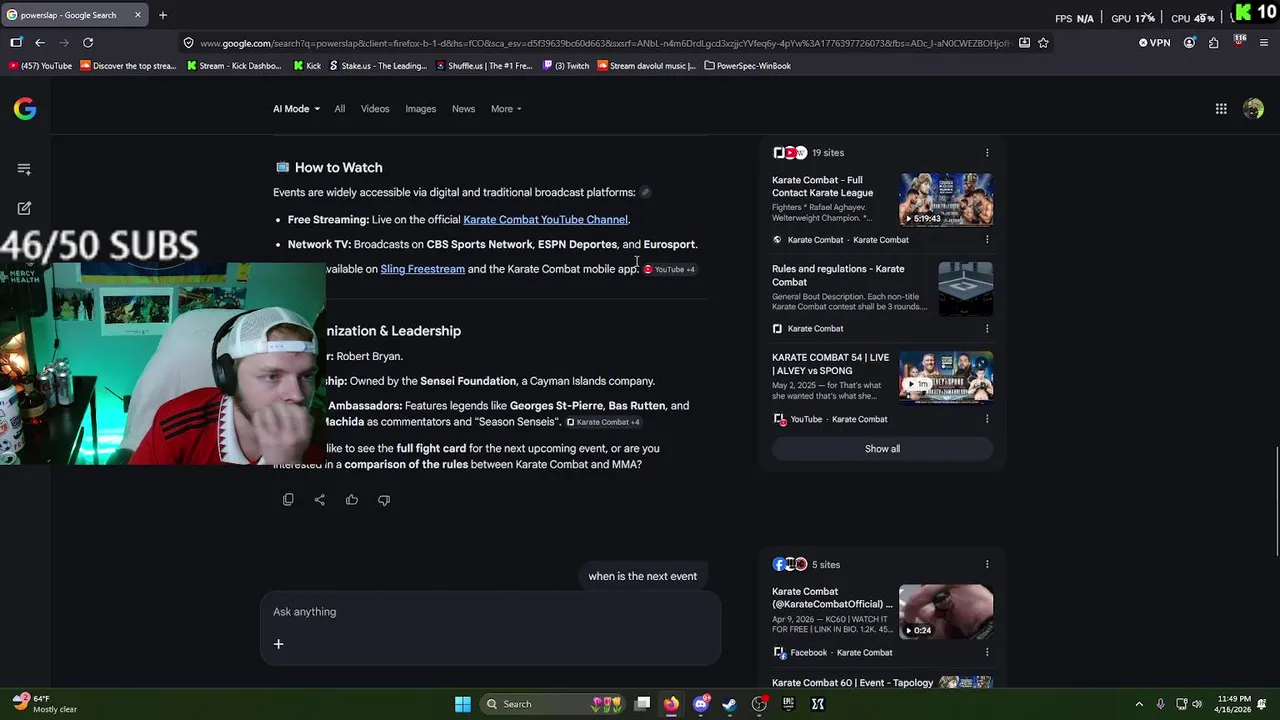This screenshot has height=720, width=1280.
Task: Copy the AI response text
Action: click(x=288, y=500)
